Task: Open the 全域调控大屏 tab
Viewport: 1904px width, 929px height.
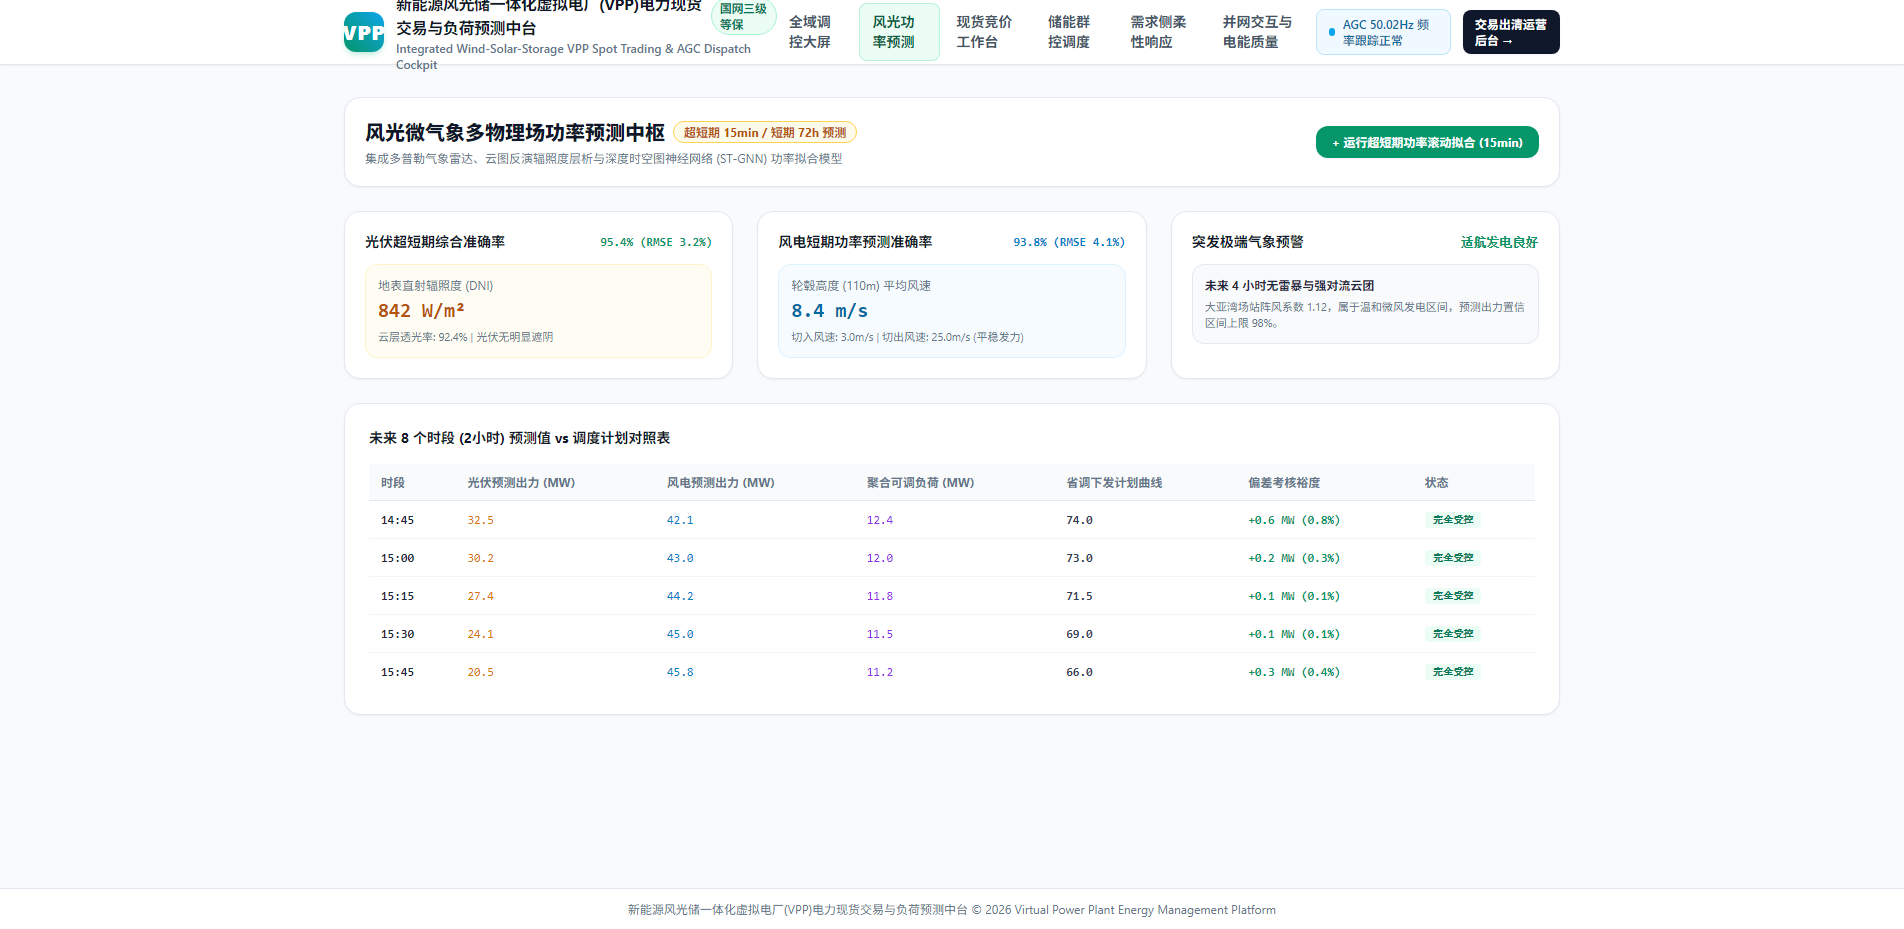Action: coord(810,32)
